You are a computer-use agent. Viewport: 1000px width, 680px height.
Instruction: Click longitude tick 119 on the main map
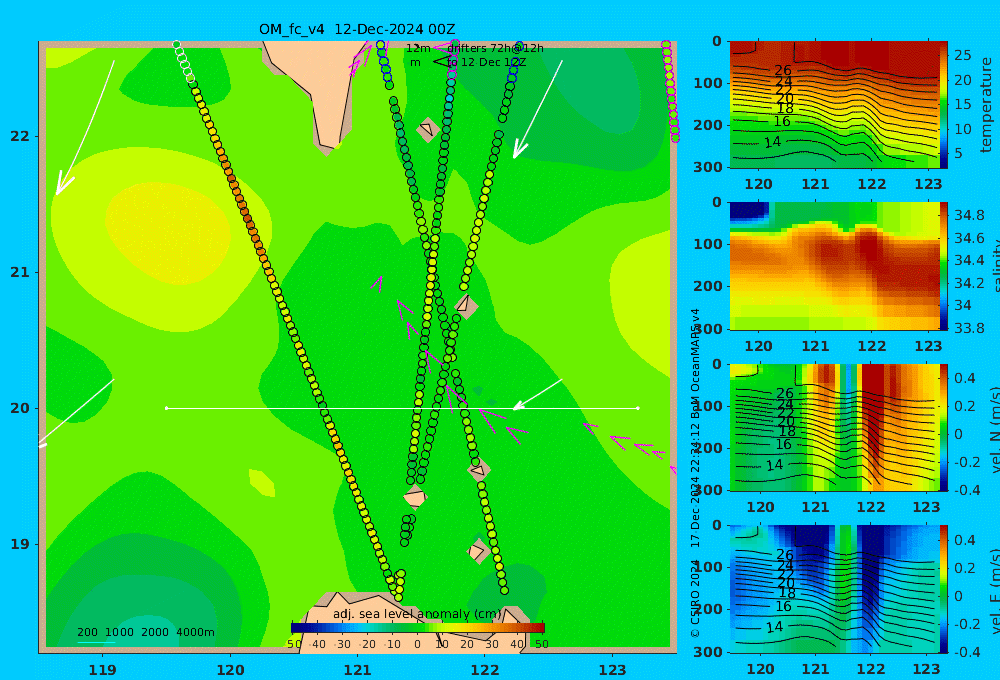(x=102, y=670)
